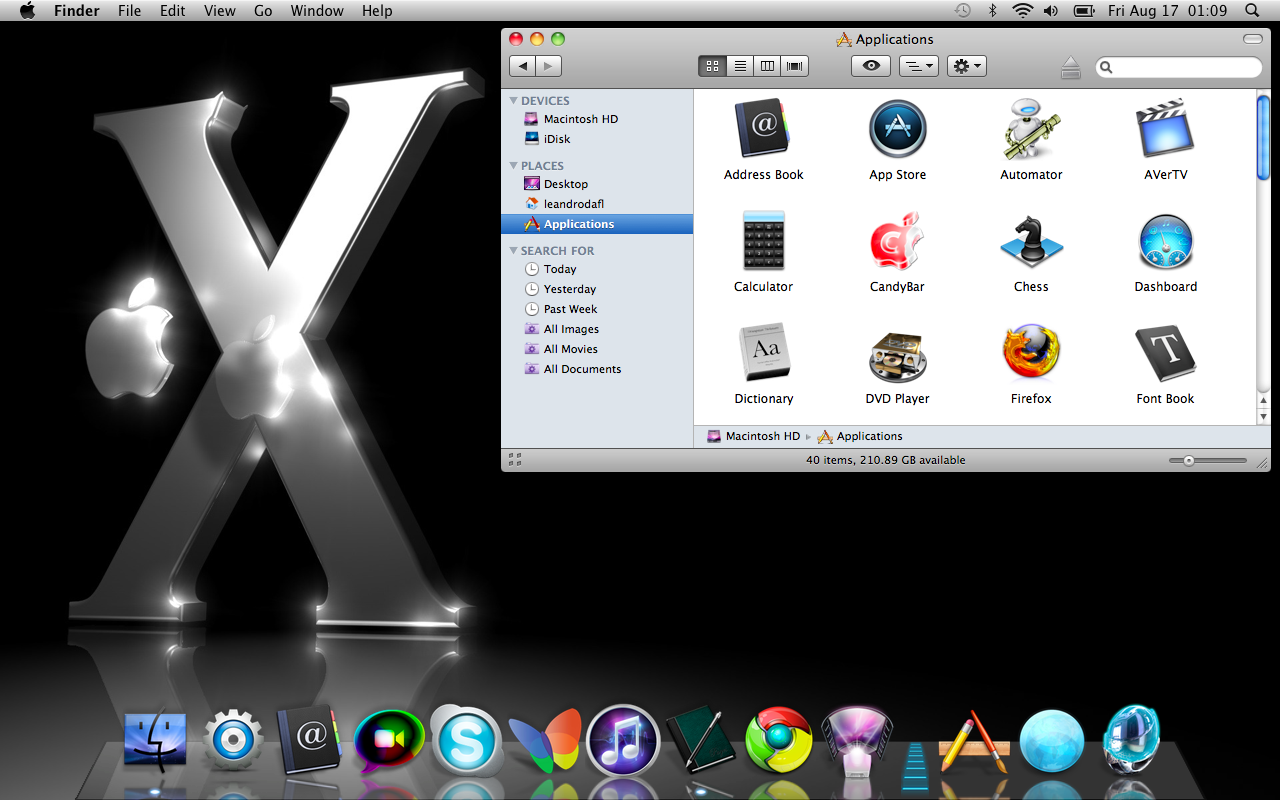
Task: Open the View menu
Action: (x=219, y=11)
